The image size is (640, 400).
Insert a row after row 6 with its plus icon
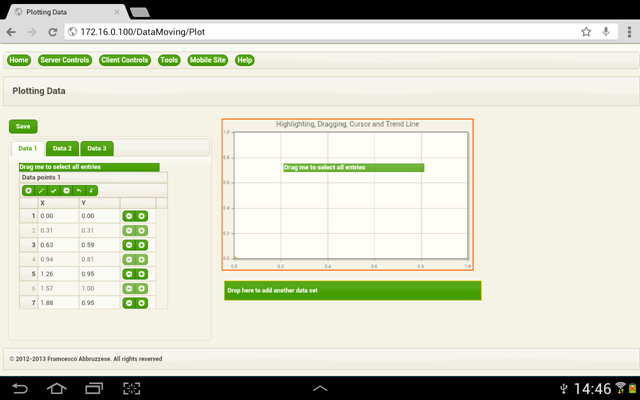(x=141, y=289)
